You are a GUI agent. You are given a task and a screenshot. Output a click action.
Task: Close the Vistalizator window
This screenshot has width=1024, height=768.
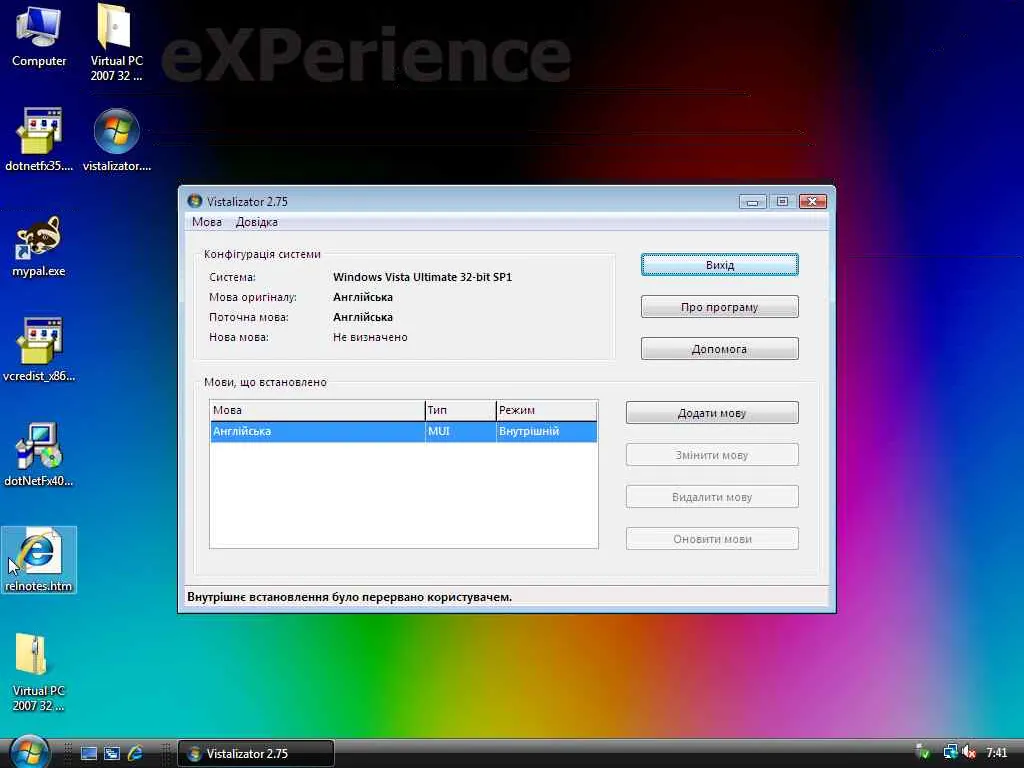812,201
